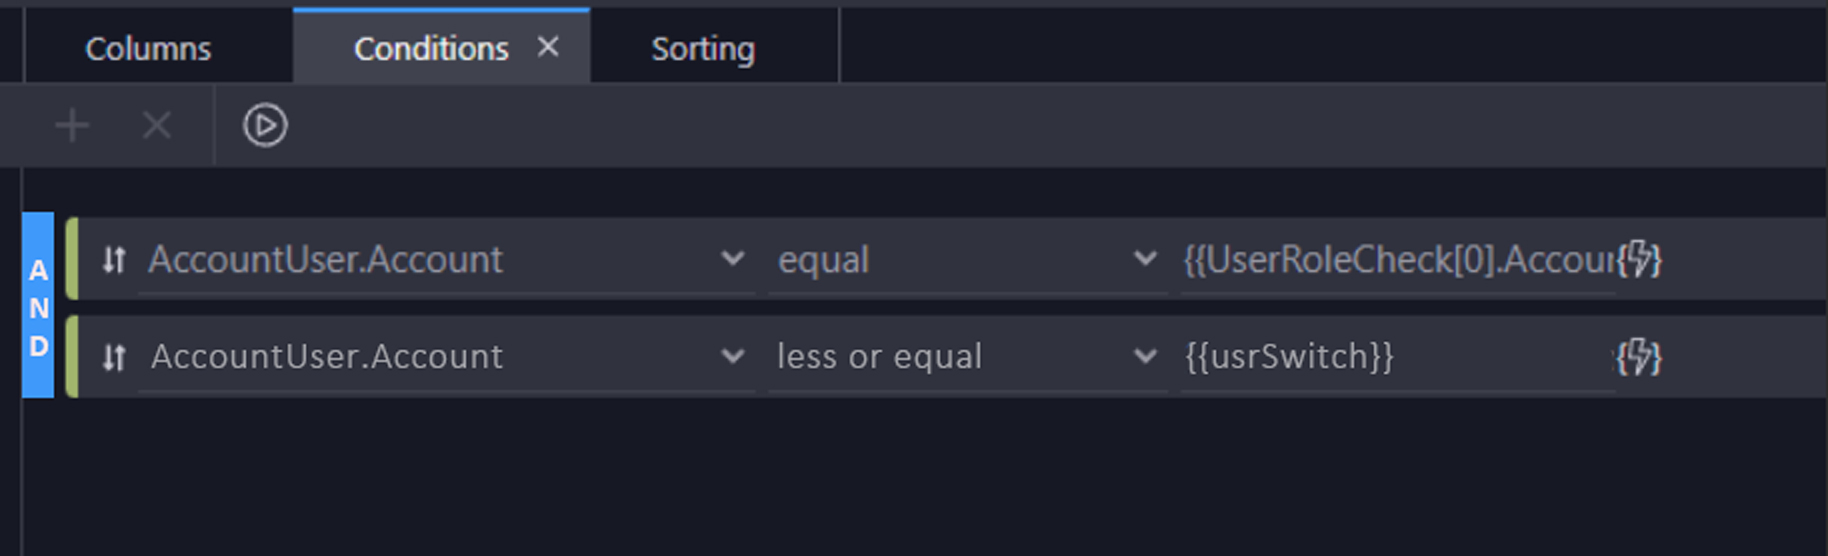This screenshot has height=556, width=1828.
Task: Switch to the Columns tab
Action: pos(148,48)
